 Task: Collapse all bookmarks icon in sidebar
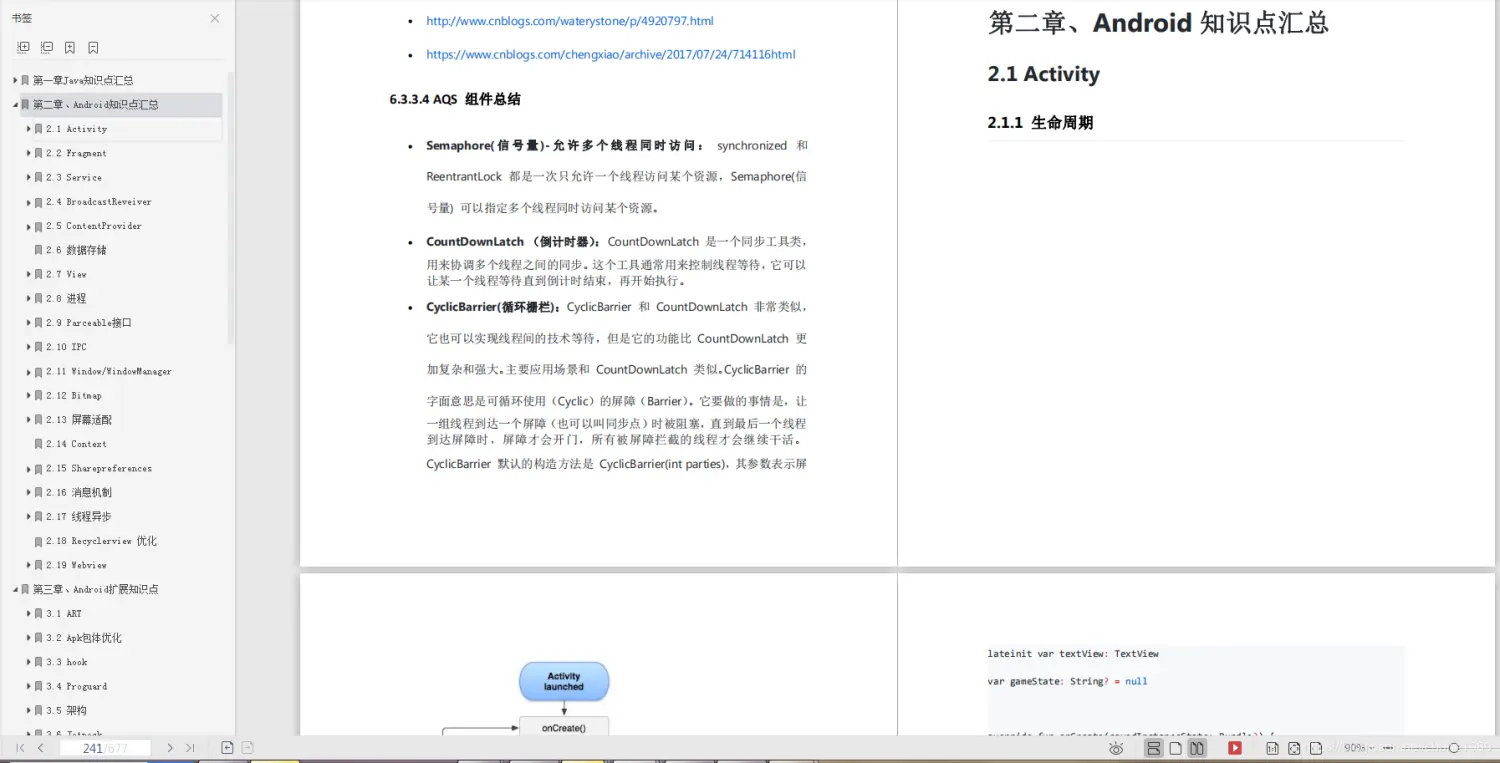47,47
